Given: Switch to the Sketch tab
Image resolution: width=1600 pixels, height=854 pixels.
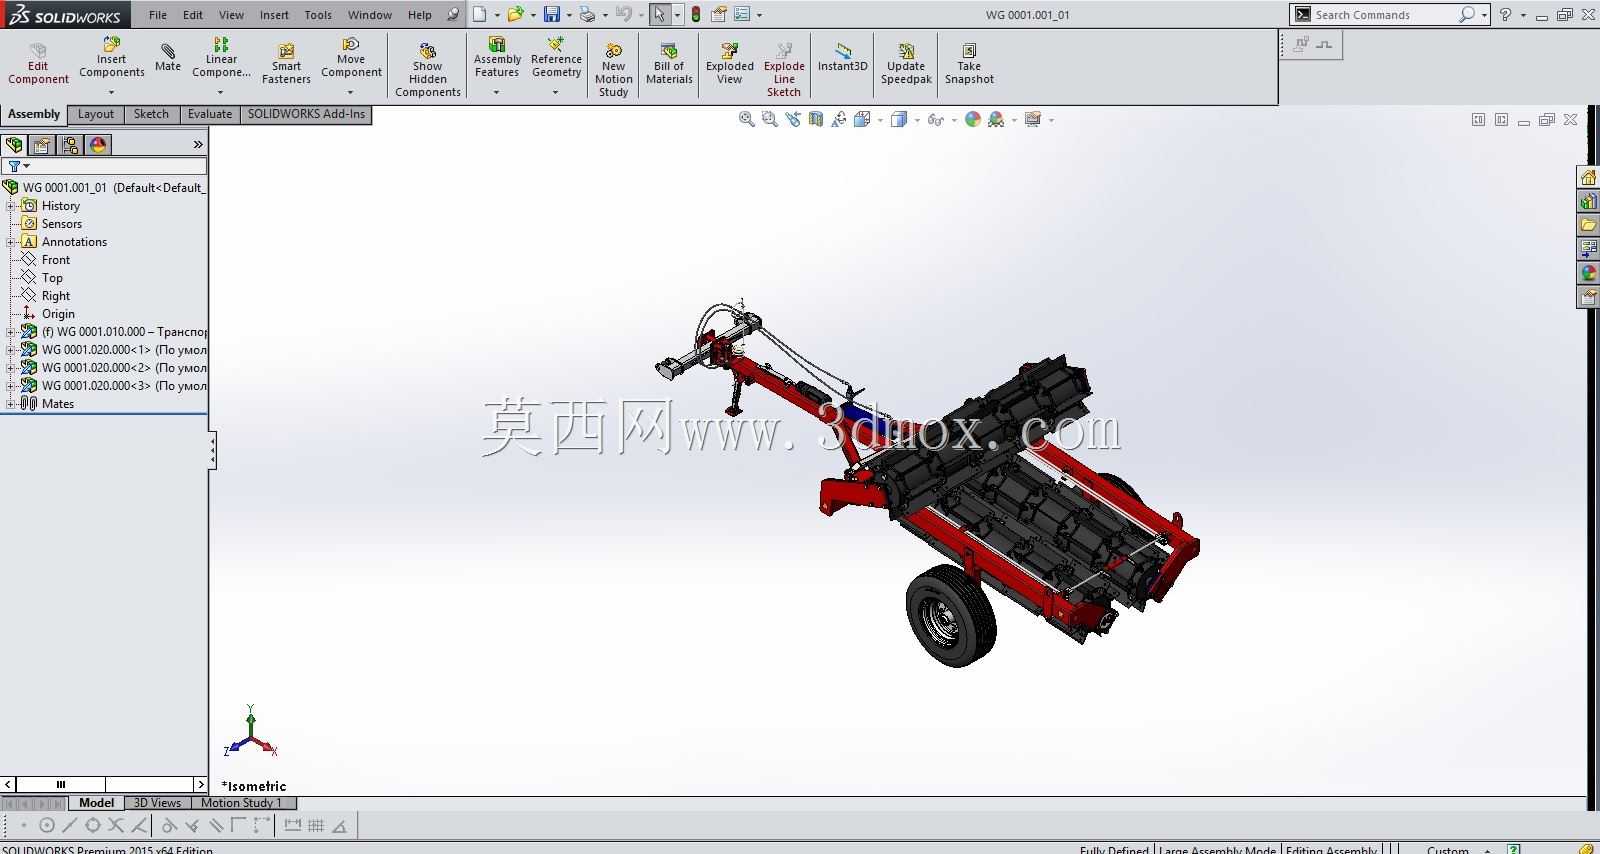Looking at the screenshot, I should coord(151,114).
